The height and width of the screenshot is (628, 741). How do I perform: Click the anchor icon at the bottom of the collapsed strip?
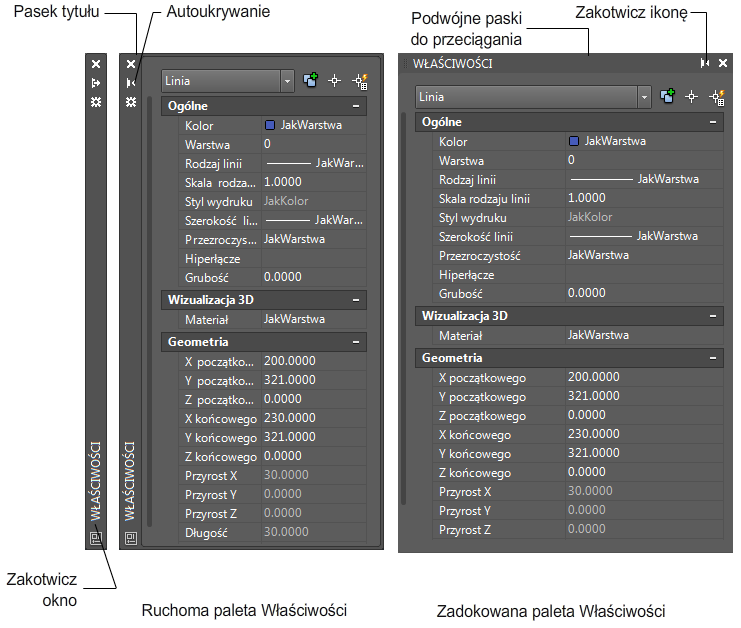pyautogui.click(x=96, y=538)
